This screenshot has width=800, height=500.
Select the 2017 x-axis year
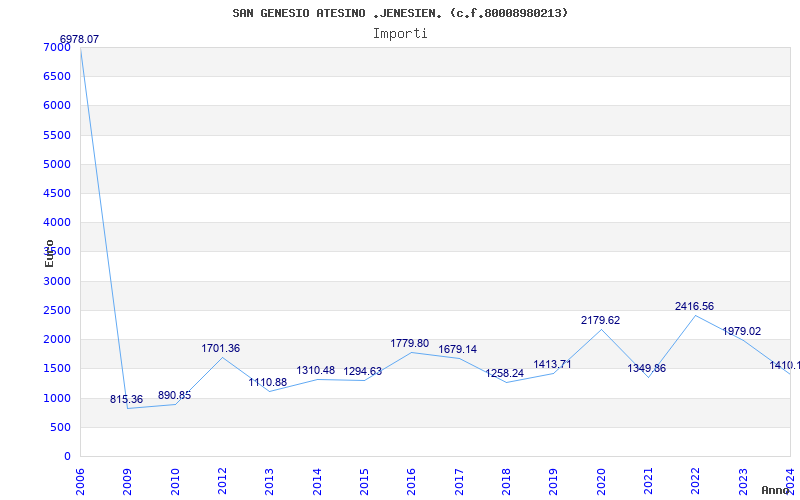[459, 481]
